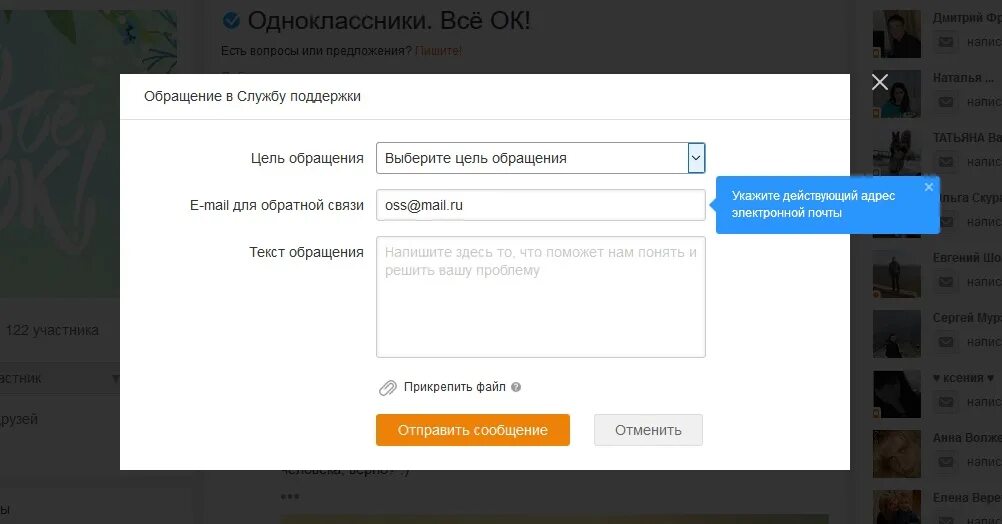
Task: Click the paperclip attach icon
Action: click(x=388, y=388)
